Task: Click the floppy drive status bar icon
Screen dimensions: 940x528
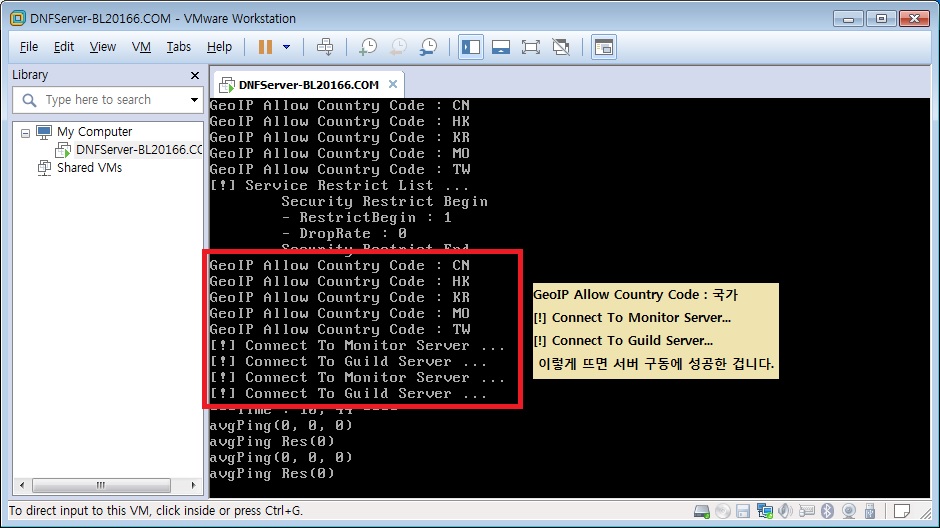Action: (x=743, y=511)
